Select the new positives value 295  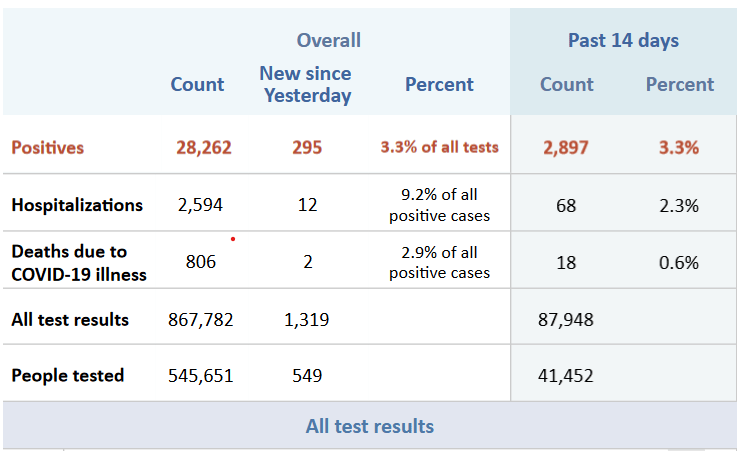pos(307,148)
